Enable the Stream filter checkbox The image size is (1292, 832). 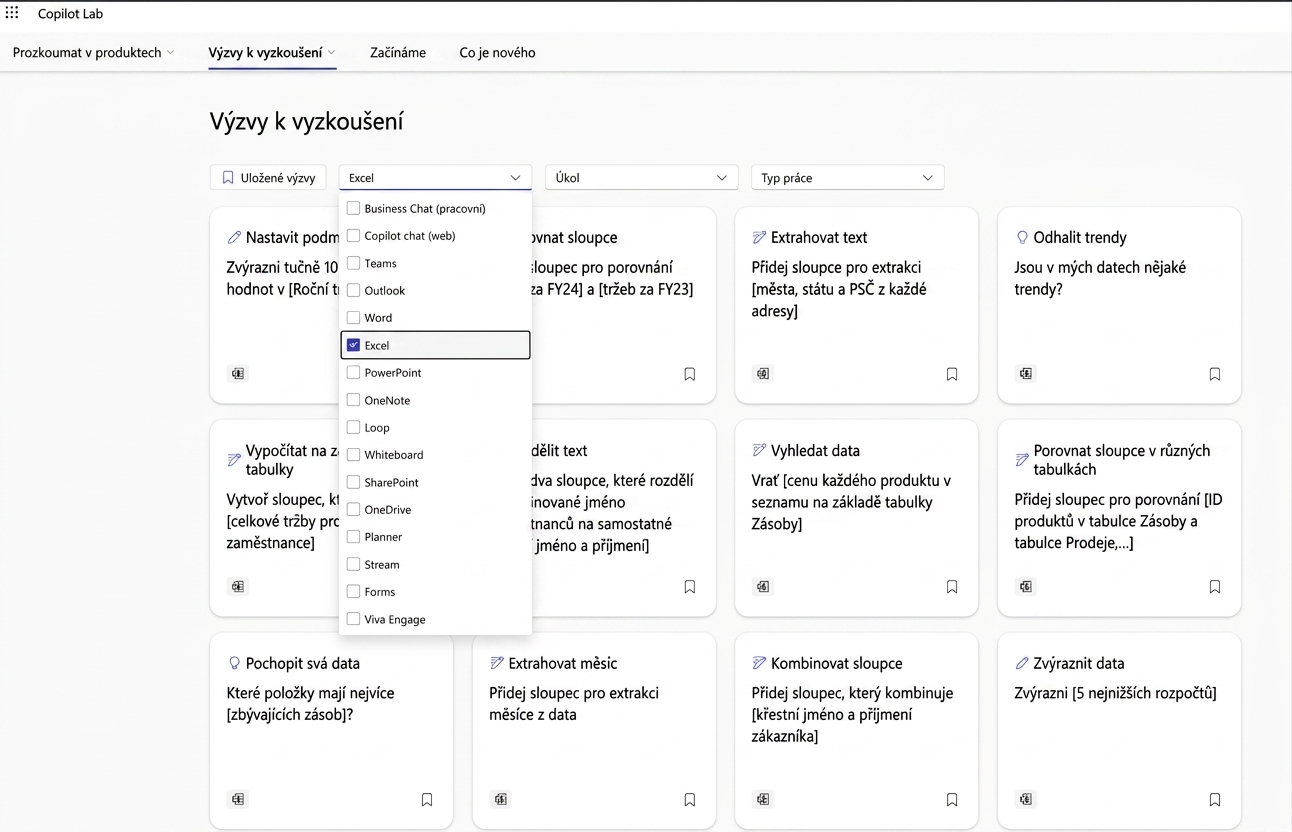coord(353,564)
